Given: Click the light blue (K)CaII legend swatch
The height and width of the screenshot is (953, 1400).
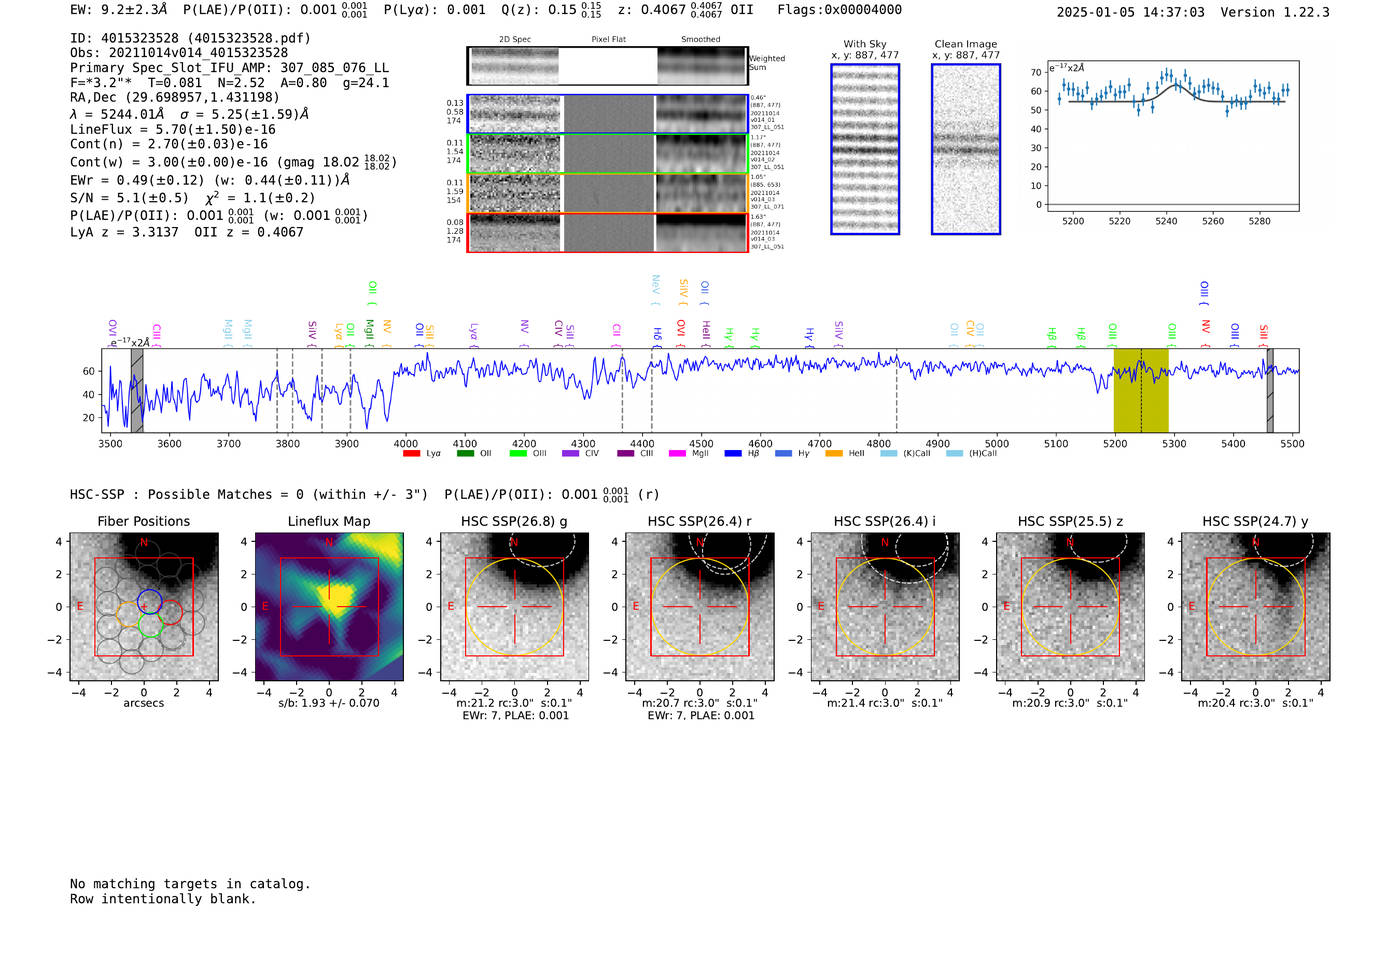Looking at the screenshot, I should (x=889, y=454).
